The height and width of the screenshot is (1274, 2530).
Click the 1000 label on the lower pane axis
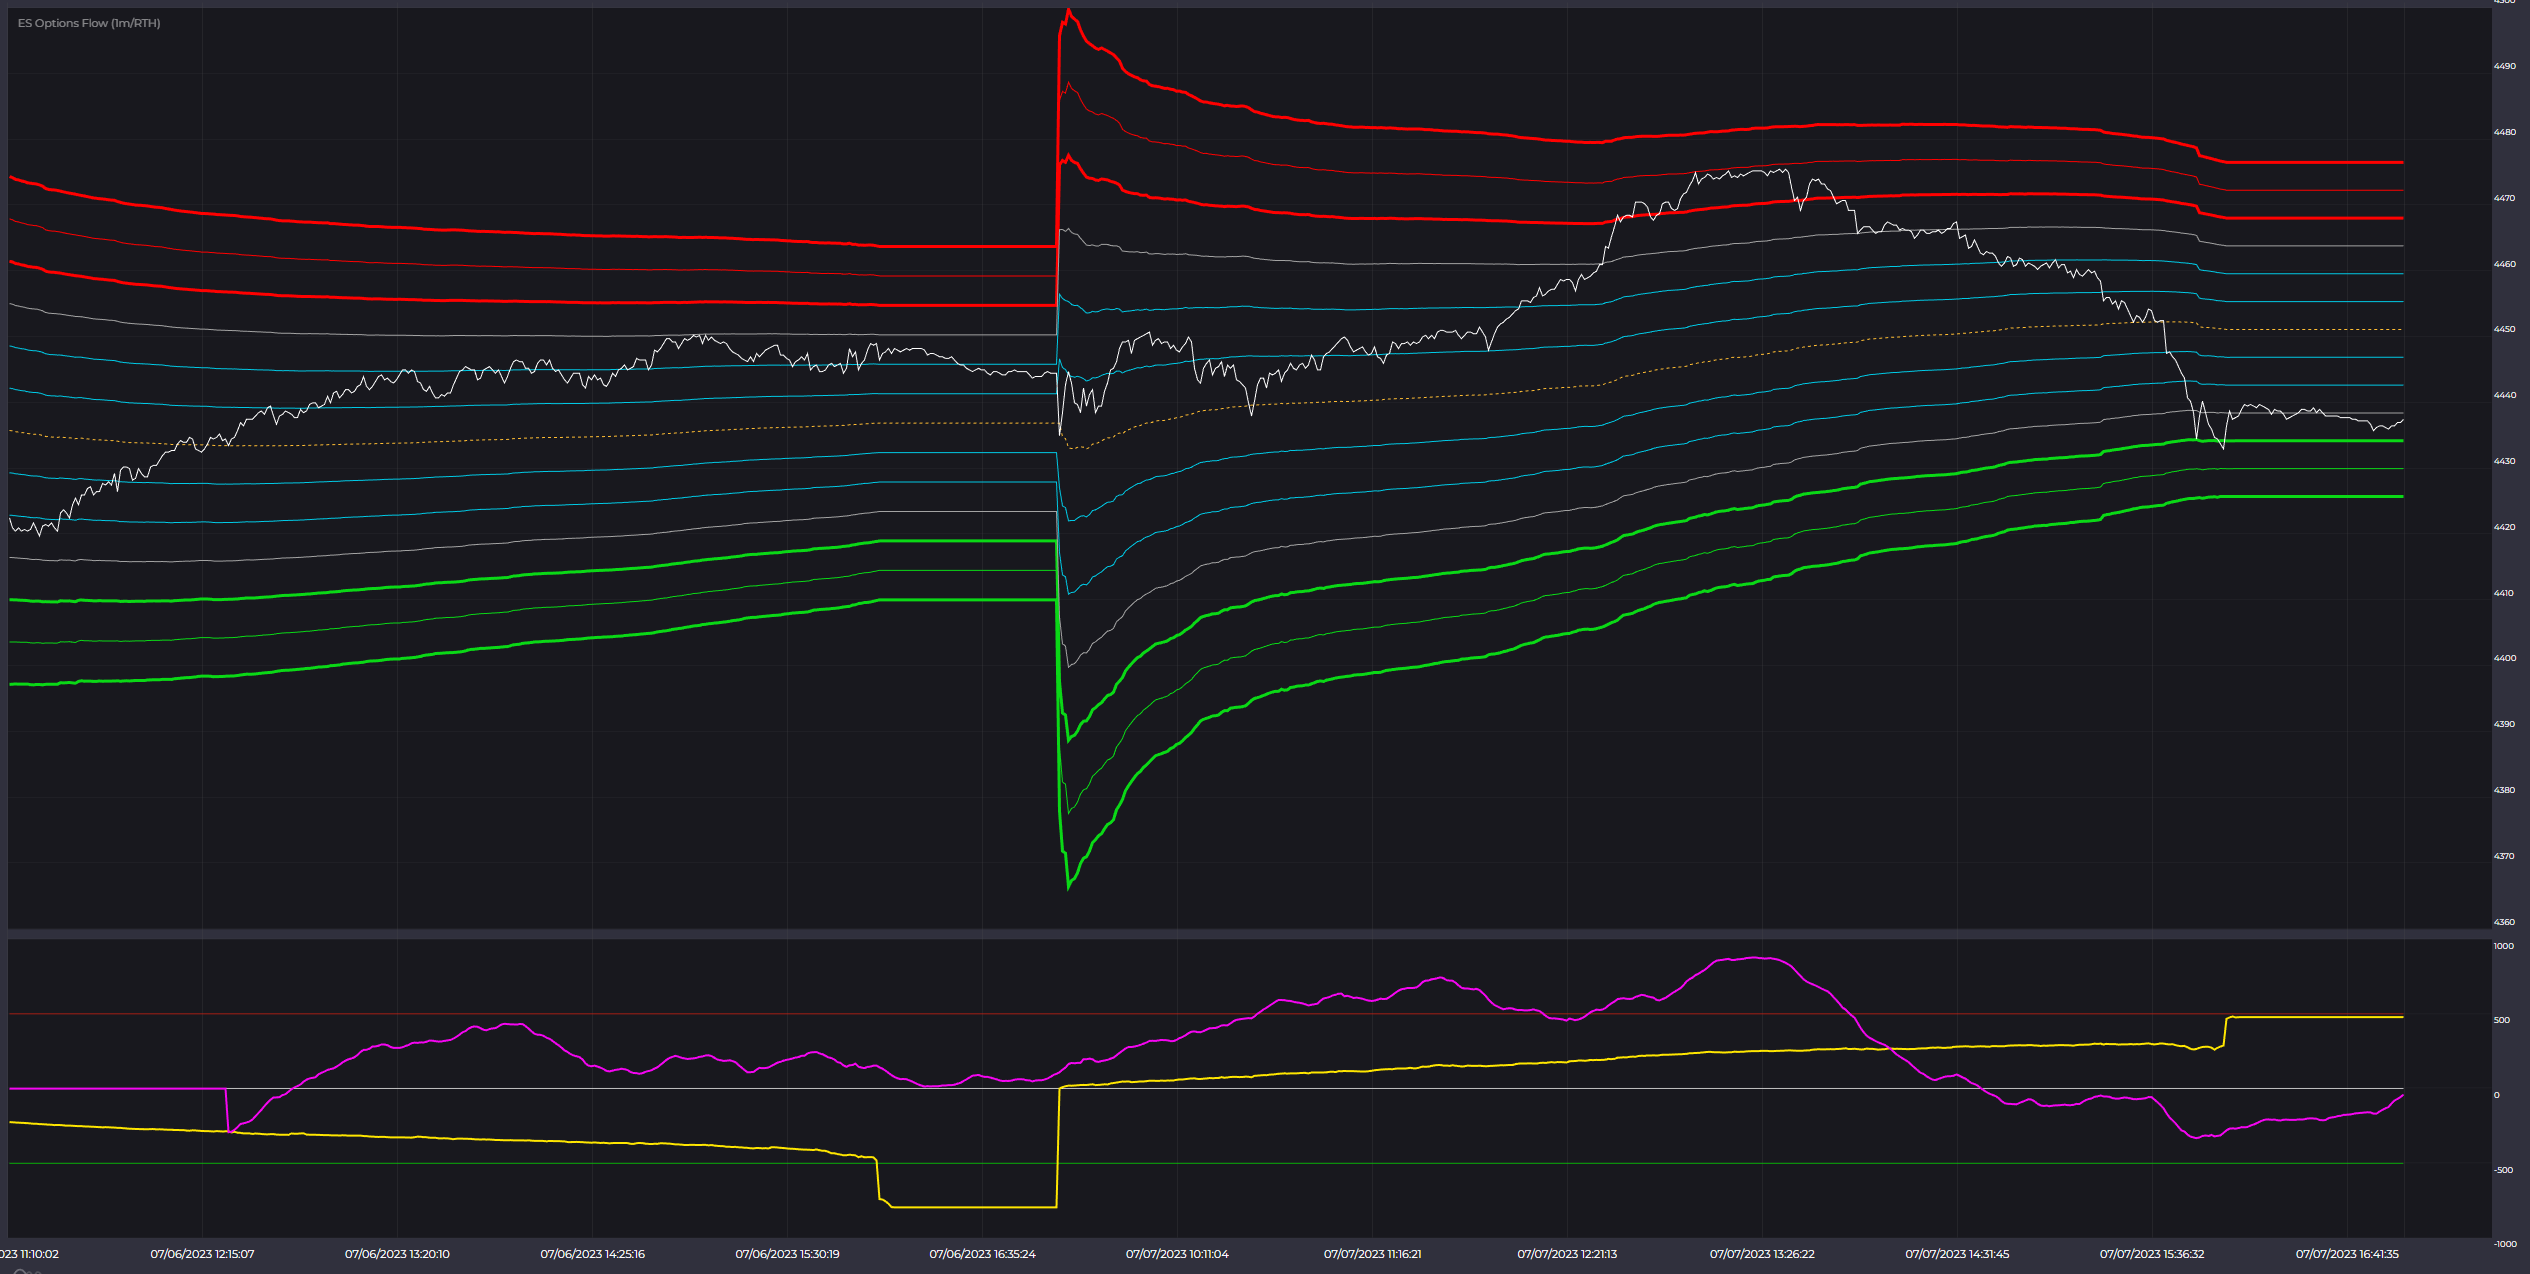[x=2503, y=946]
